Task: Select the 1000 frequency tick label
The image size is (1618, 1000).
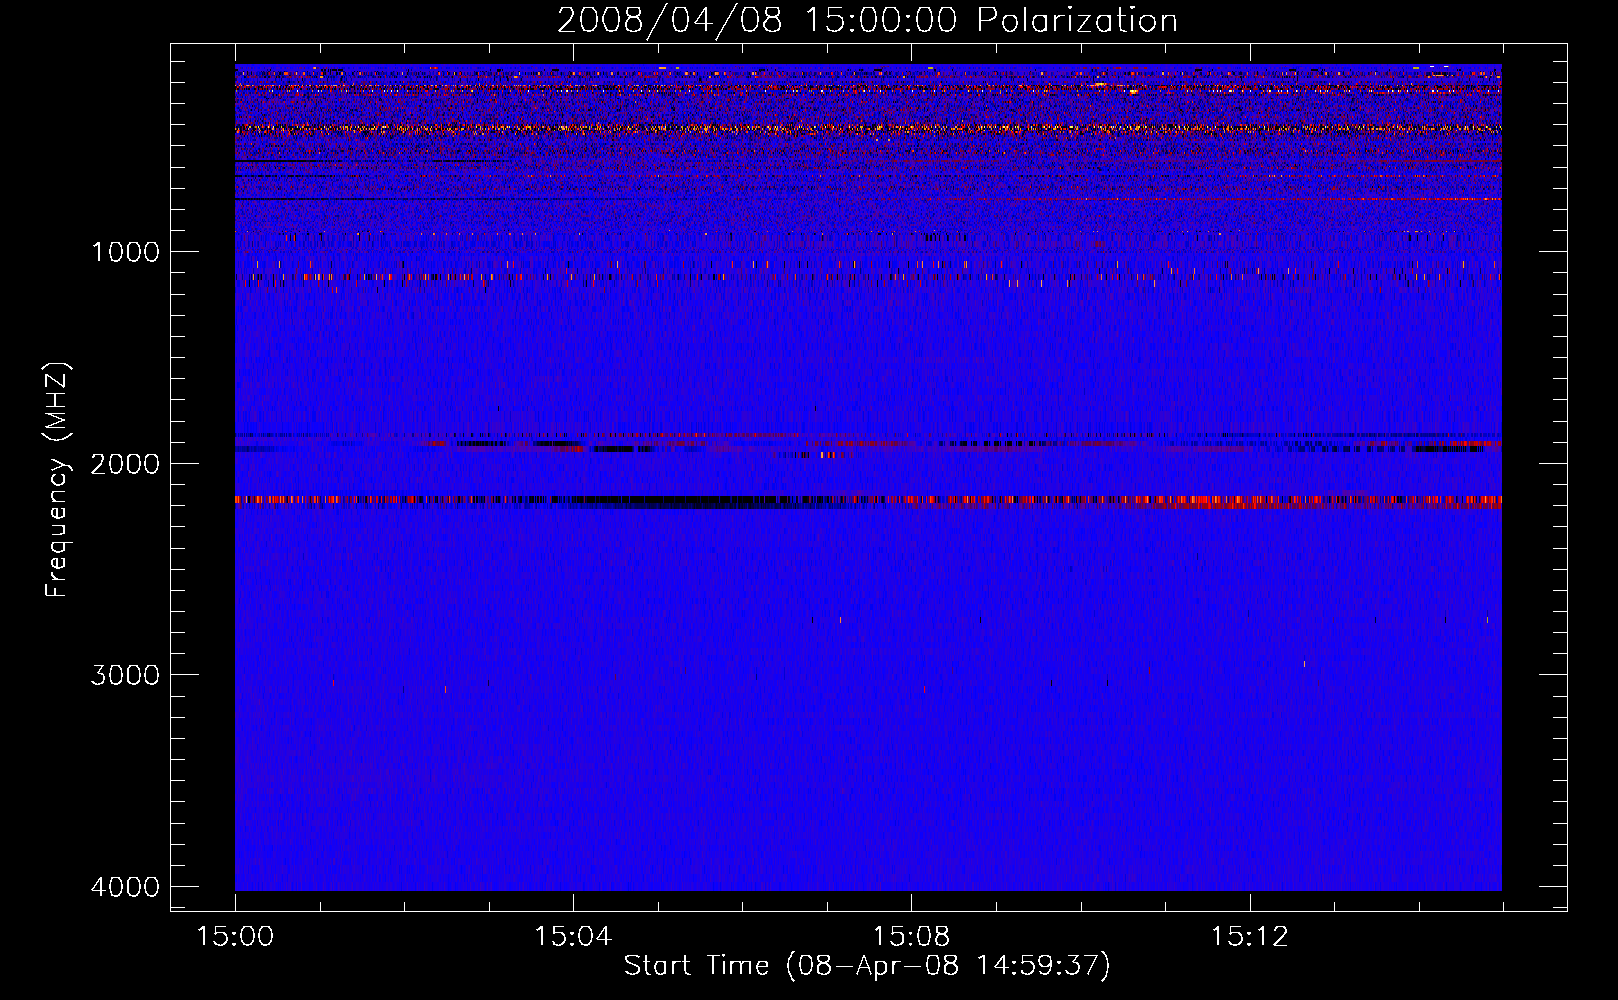Action: point(125,252)
